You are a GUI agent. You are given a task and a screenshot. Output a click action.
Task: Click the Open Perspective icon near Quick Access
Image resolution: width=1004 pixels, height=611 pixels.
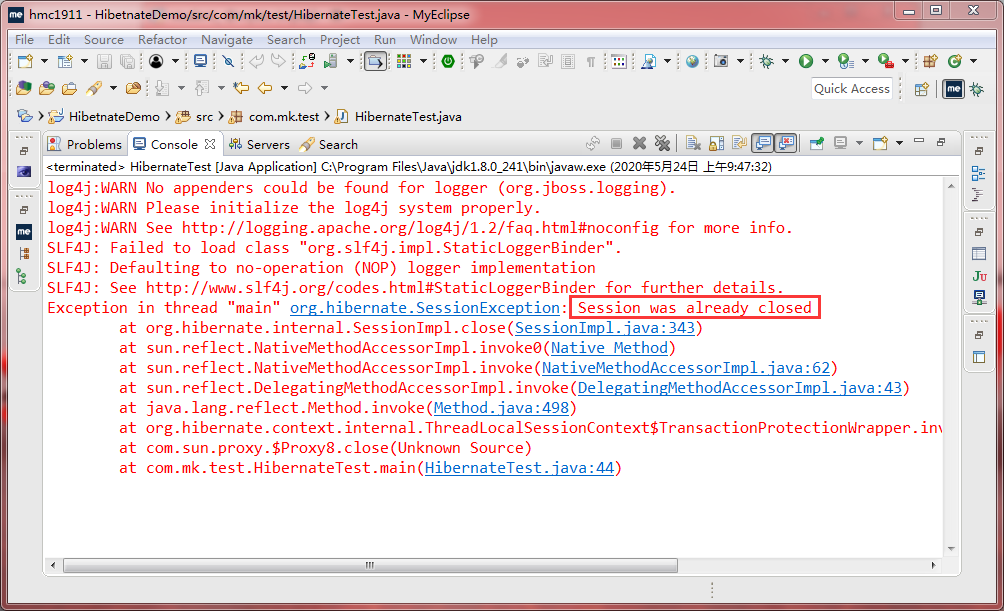pos(921,89)
